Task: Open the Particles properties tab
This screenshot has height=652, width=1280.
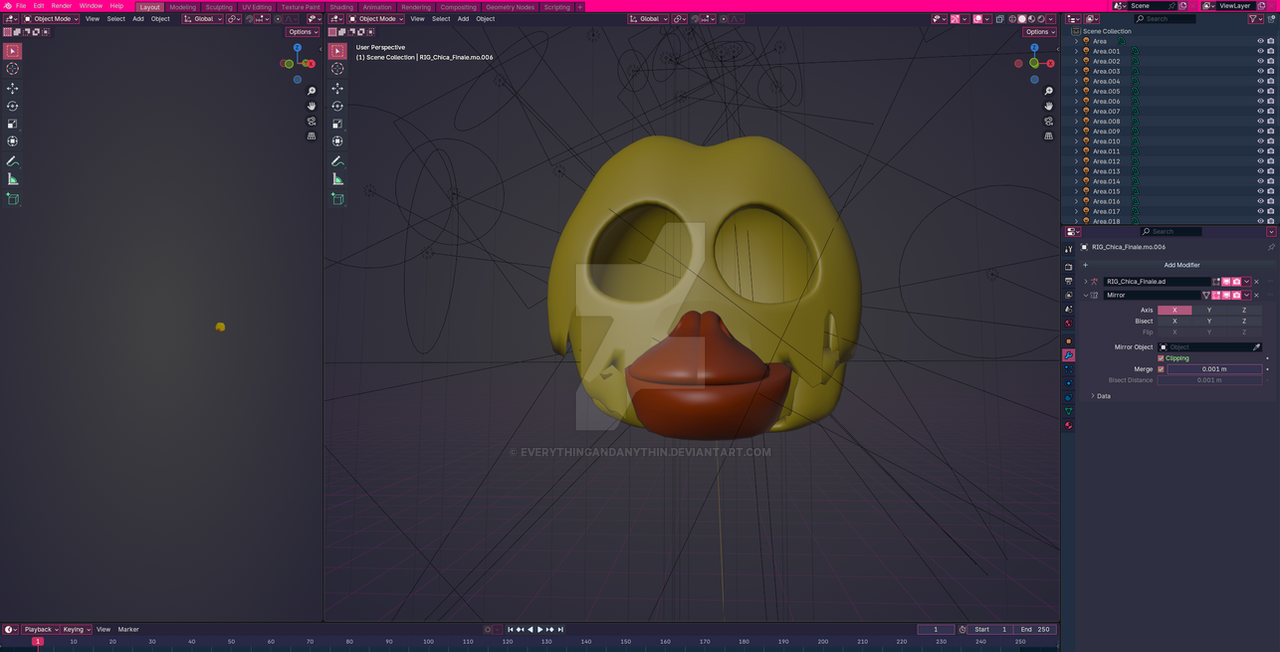Action: click(x=1069, y=369)
